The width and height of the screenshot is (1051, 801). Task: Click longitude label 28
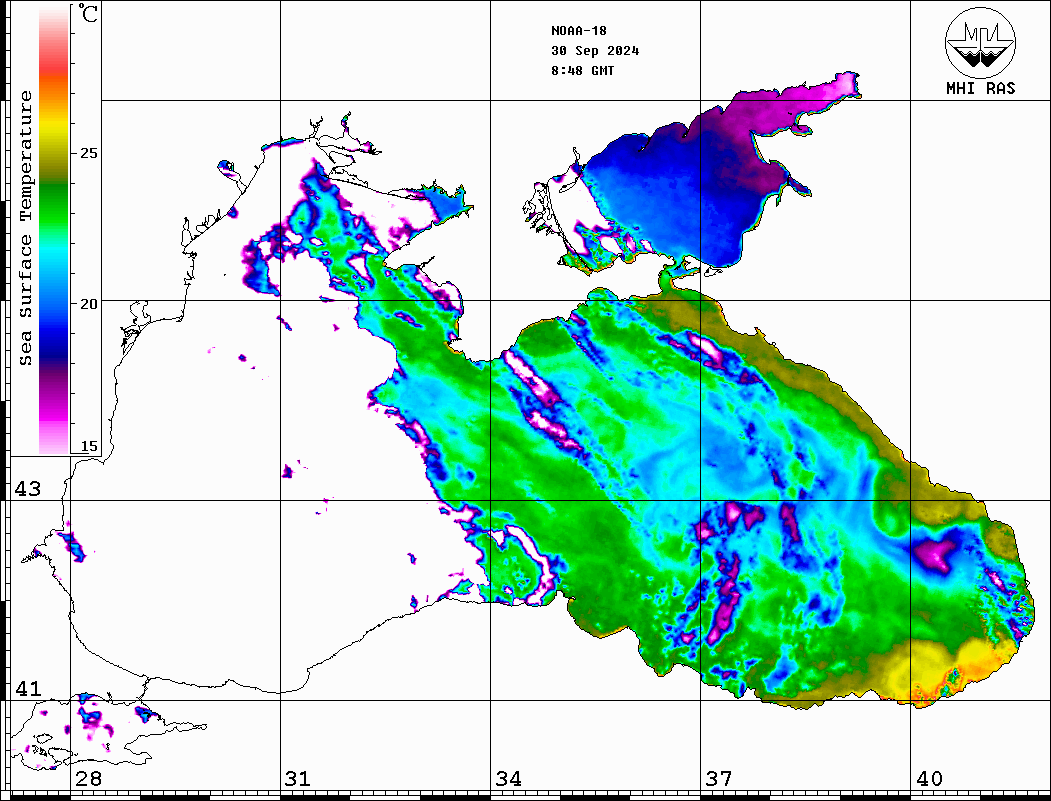point(88,778)
